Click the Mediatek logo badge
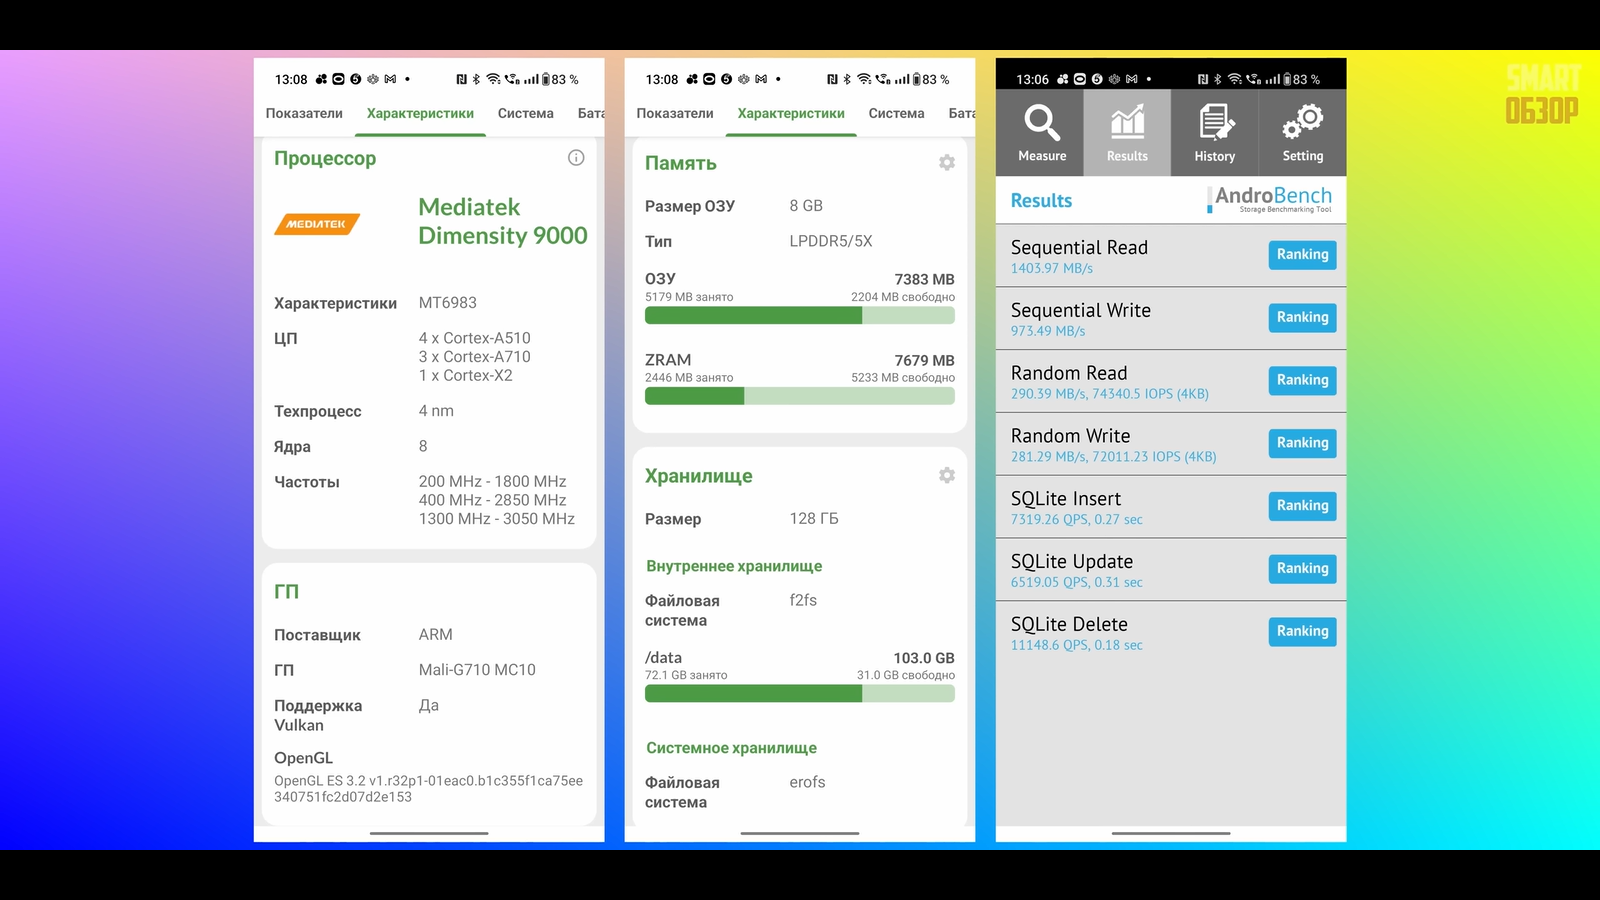This screenshot has height=900, width=1600. [316, 224]
